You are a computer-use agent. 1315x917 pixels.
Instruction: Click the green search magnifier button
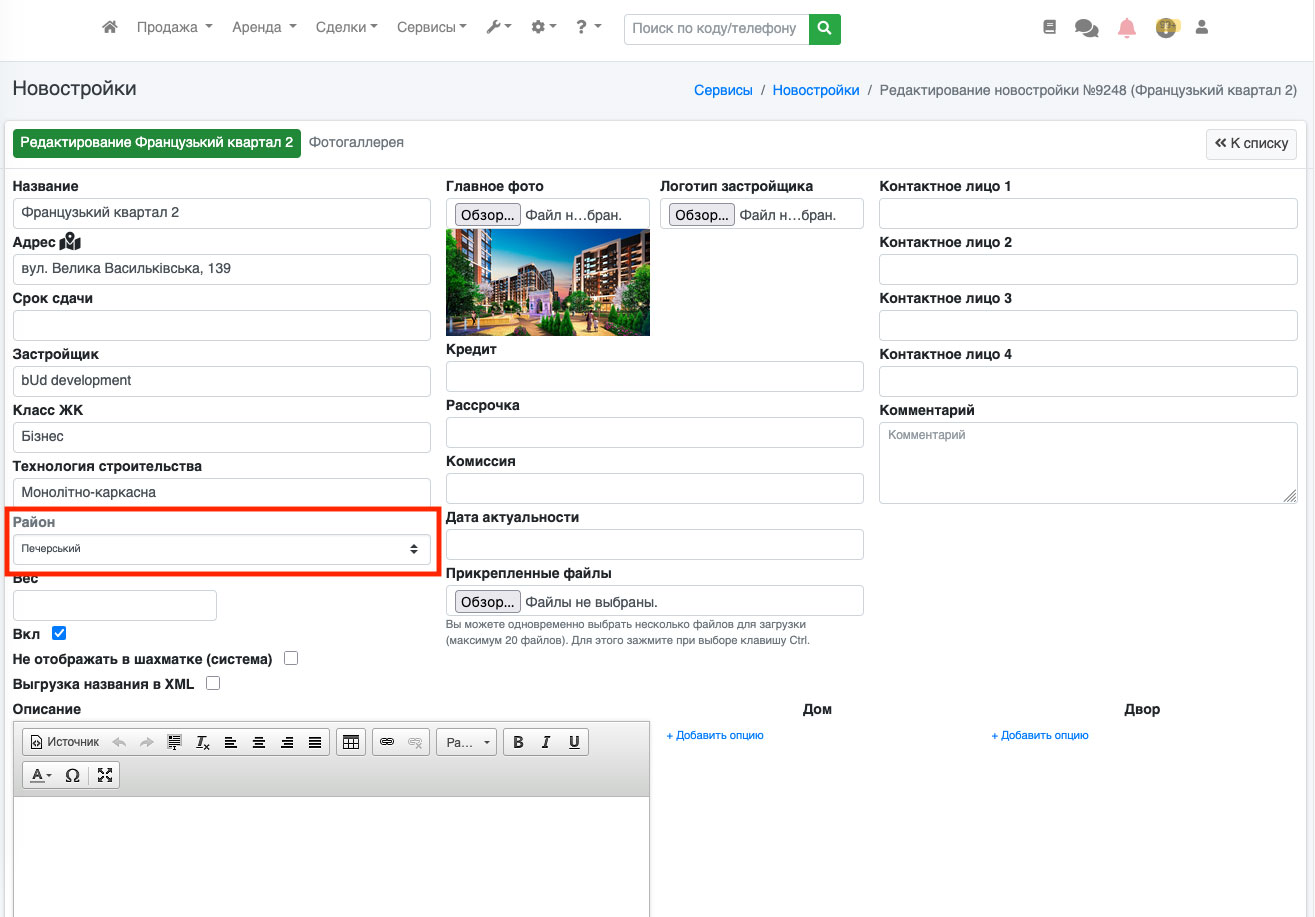(824, 29)
